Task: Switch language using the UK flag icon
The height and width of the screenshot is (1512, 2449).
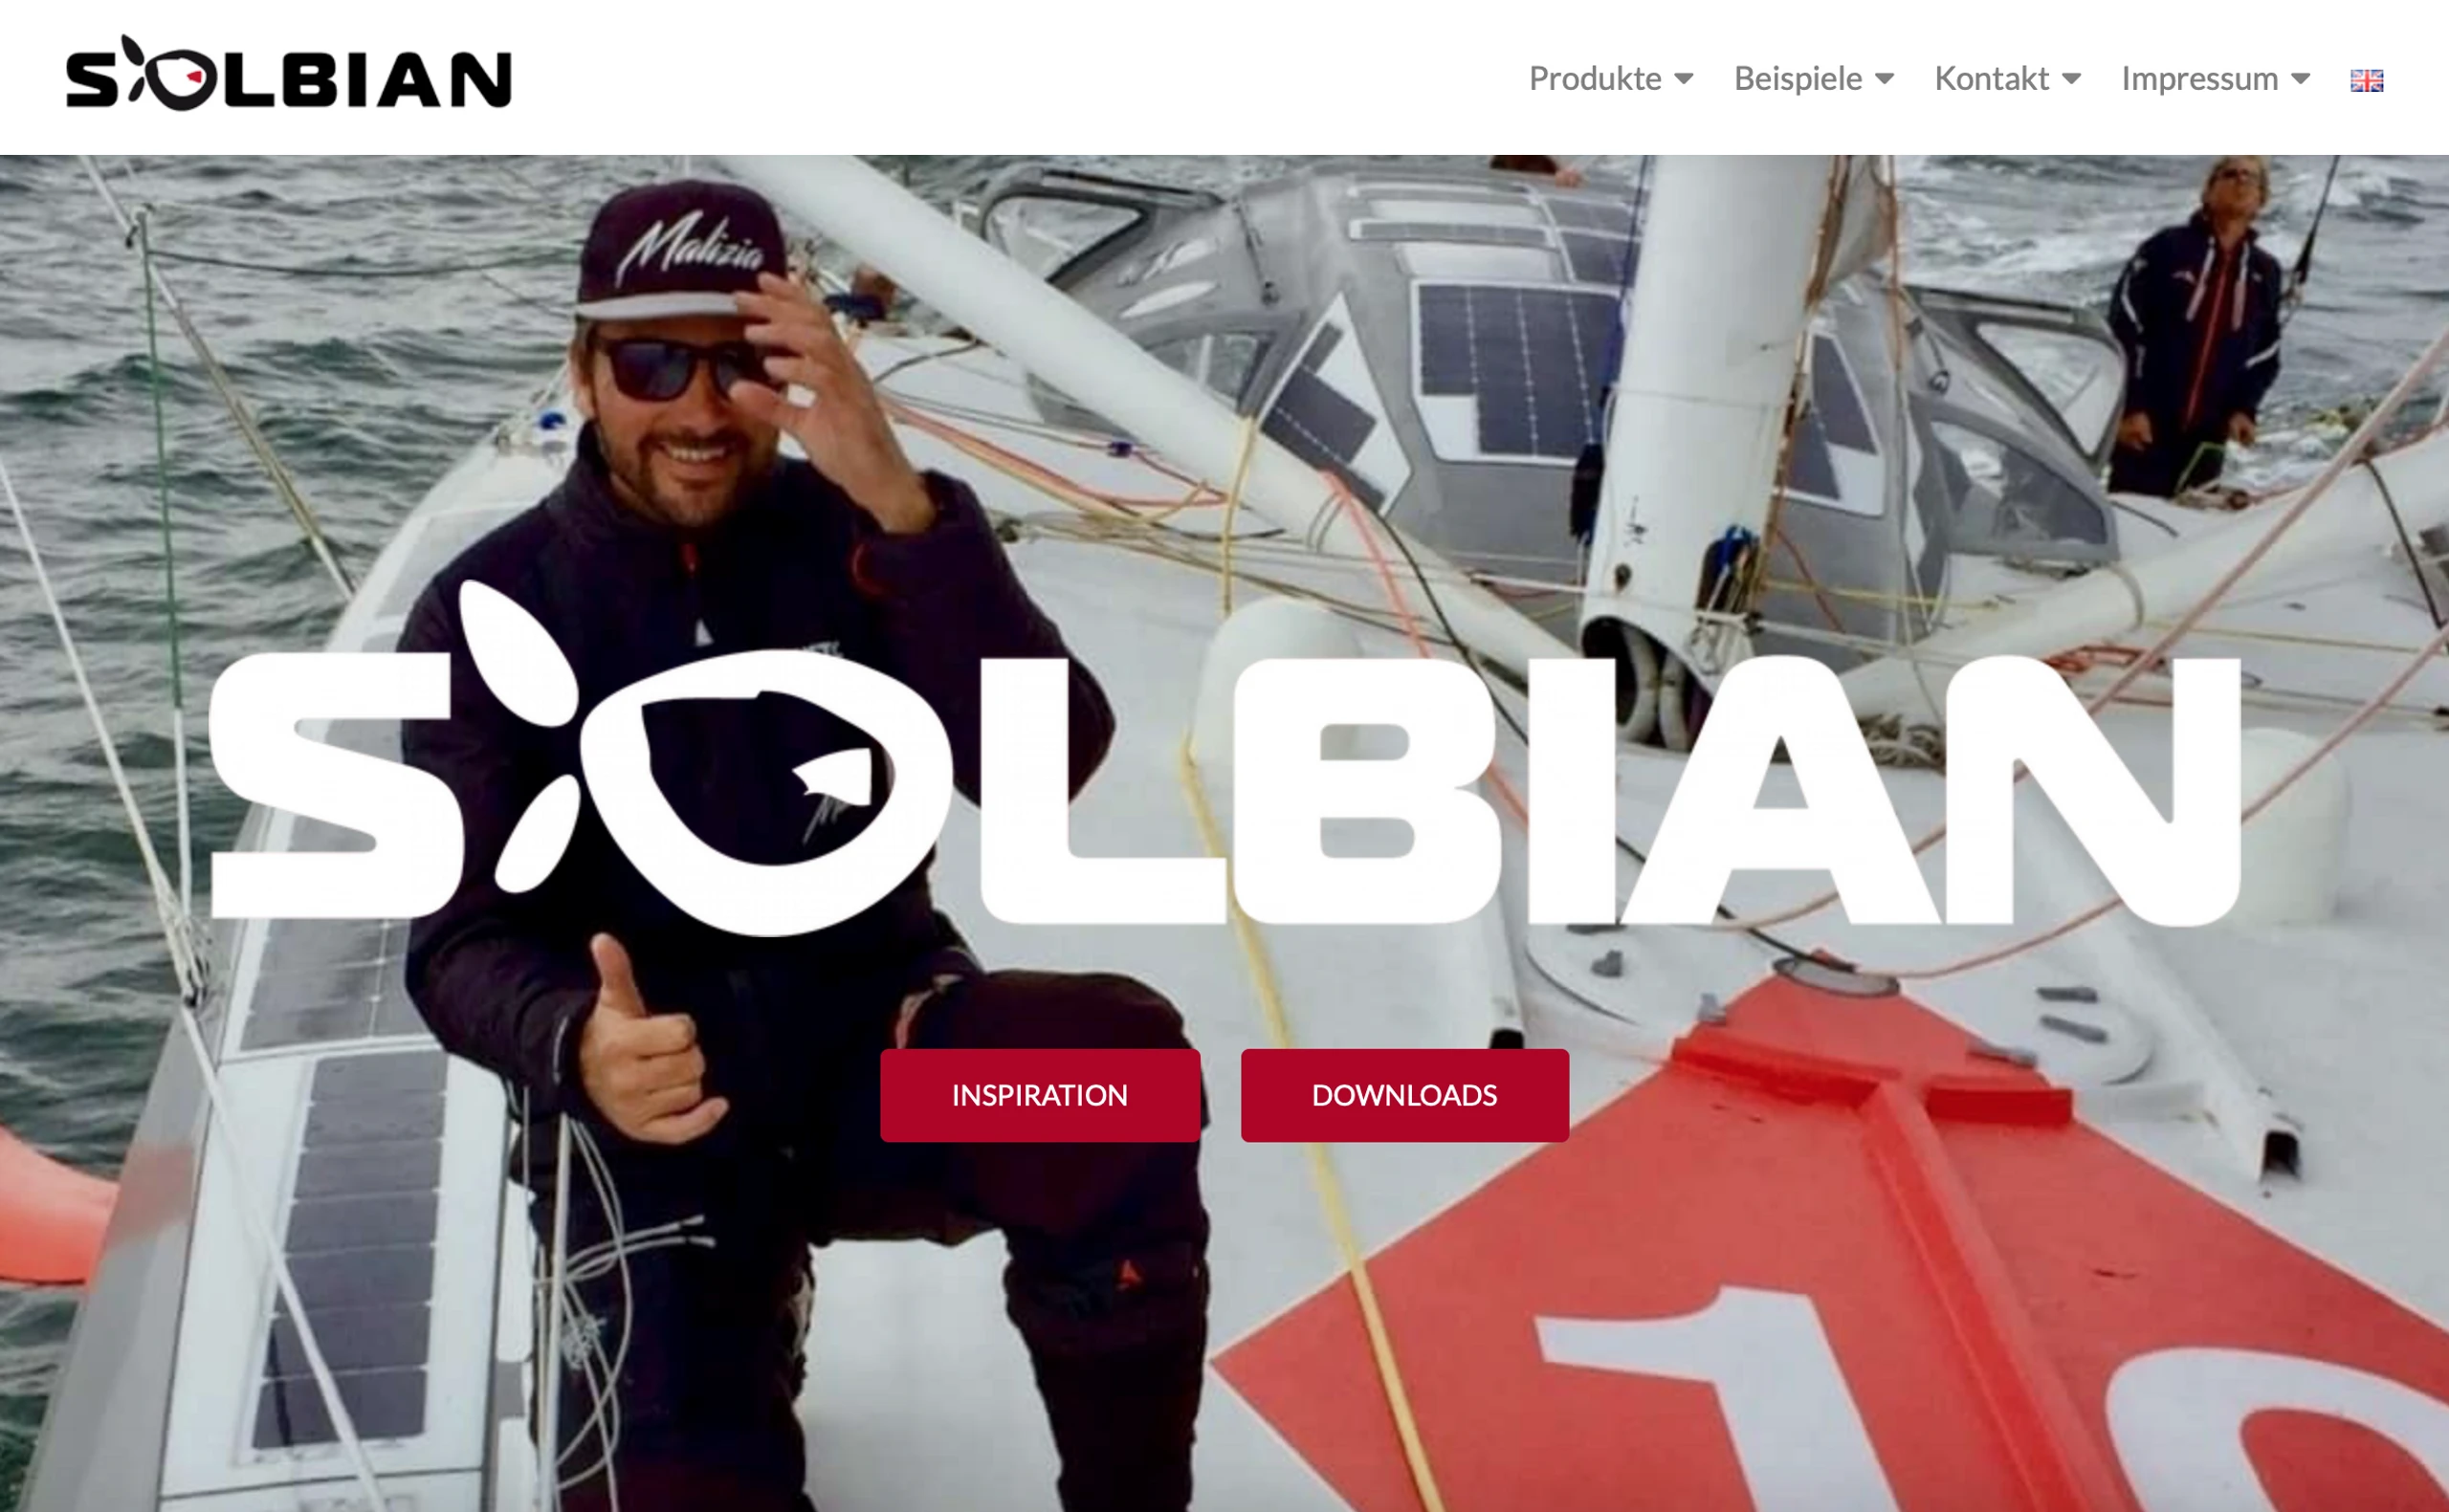Action: click(2366, 80)
